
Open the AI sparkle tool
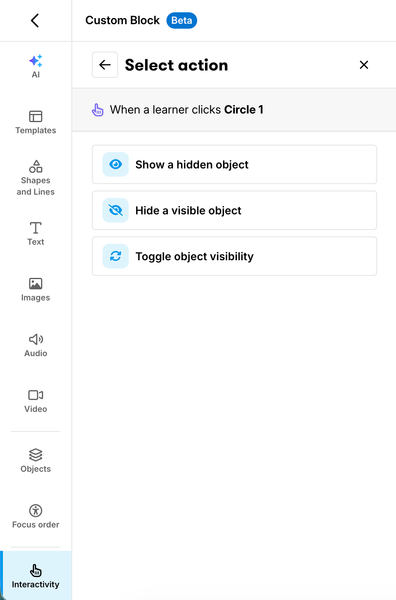(x=36, y=61)
